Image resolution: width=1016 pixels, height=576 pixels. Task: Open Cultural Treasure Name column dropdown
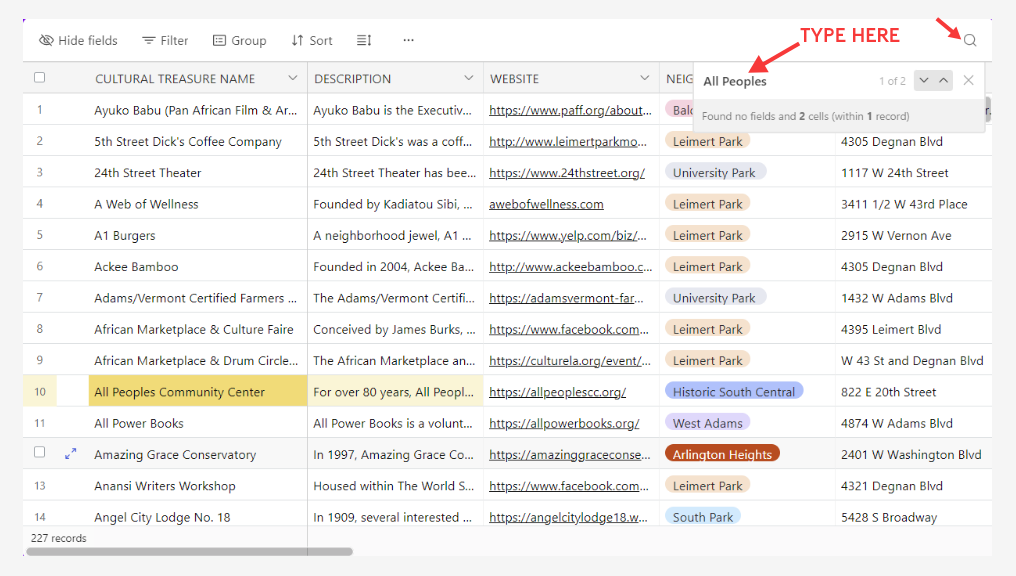293,78
